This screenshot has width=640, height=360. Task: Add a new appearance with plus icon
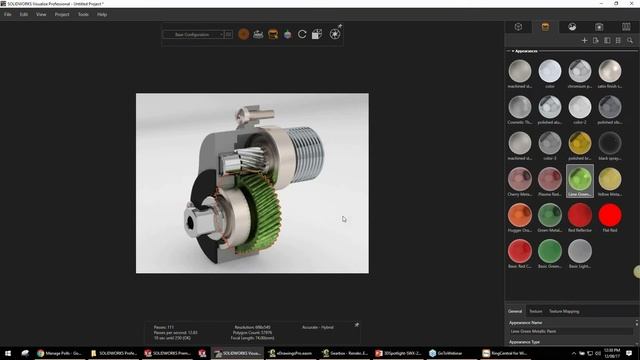click(x=584, y=40)
